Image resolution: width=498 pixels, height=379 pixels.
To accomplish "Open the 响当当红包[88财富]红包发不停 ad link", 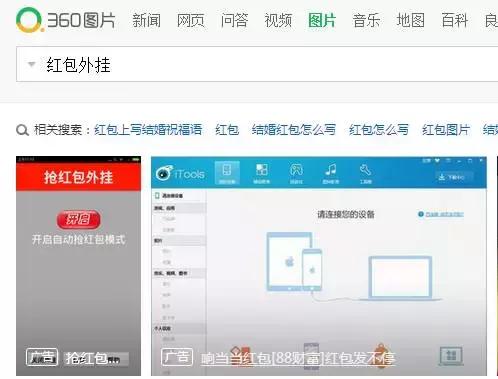I will point(298,359).
